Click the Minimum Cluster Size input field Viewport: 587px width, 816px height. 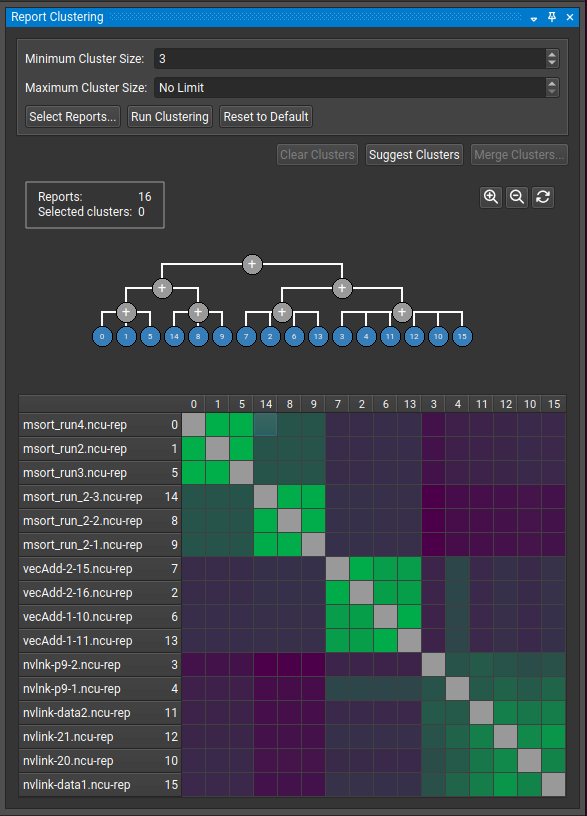click(350, 59)
